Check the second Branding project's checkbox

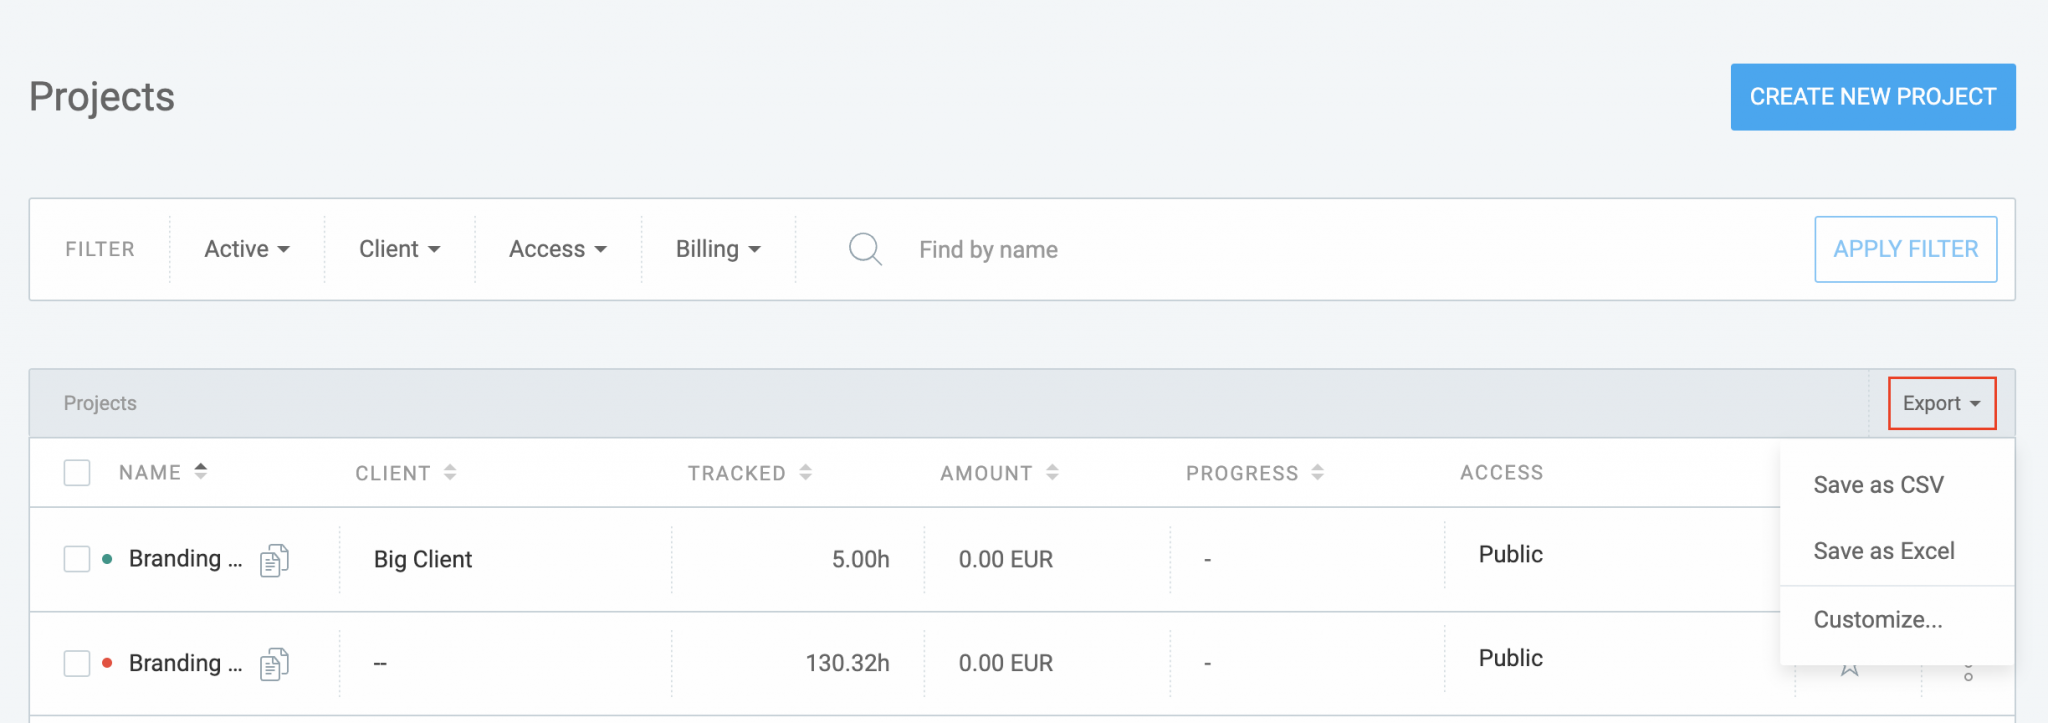pyautogui.click(x=76, y=663)
